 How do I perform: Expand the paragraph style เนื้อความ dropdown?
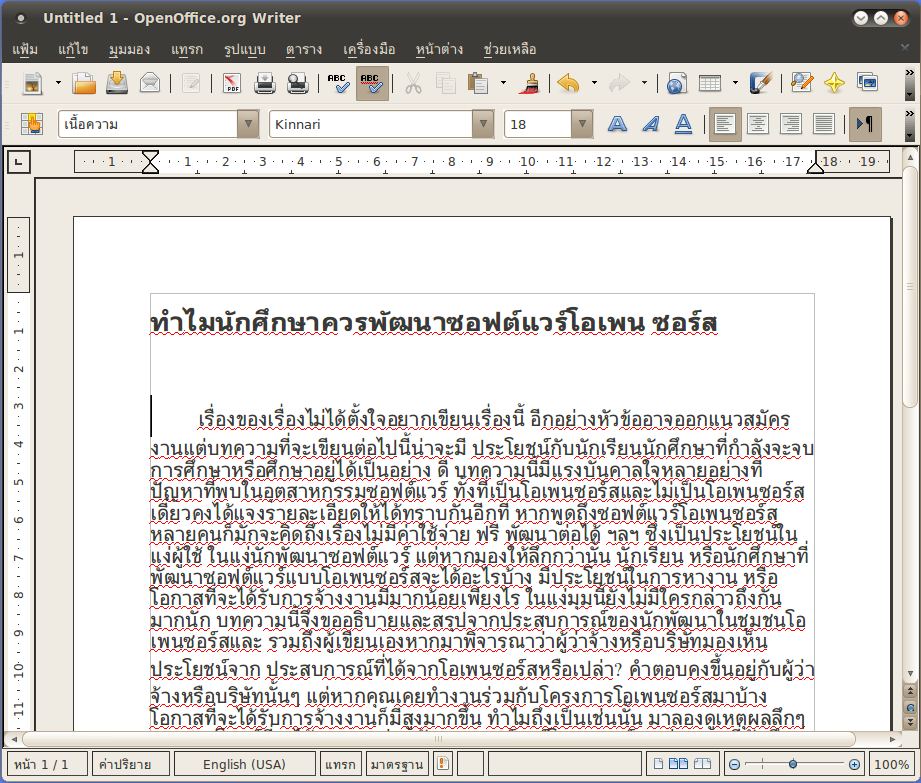click(248, 124)
